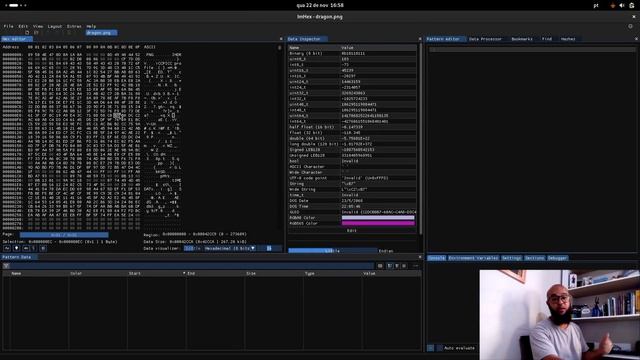640x360 pixels.
Task: Select the 'DOS Date' inspector row
Action: pos(352,201)
